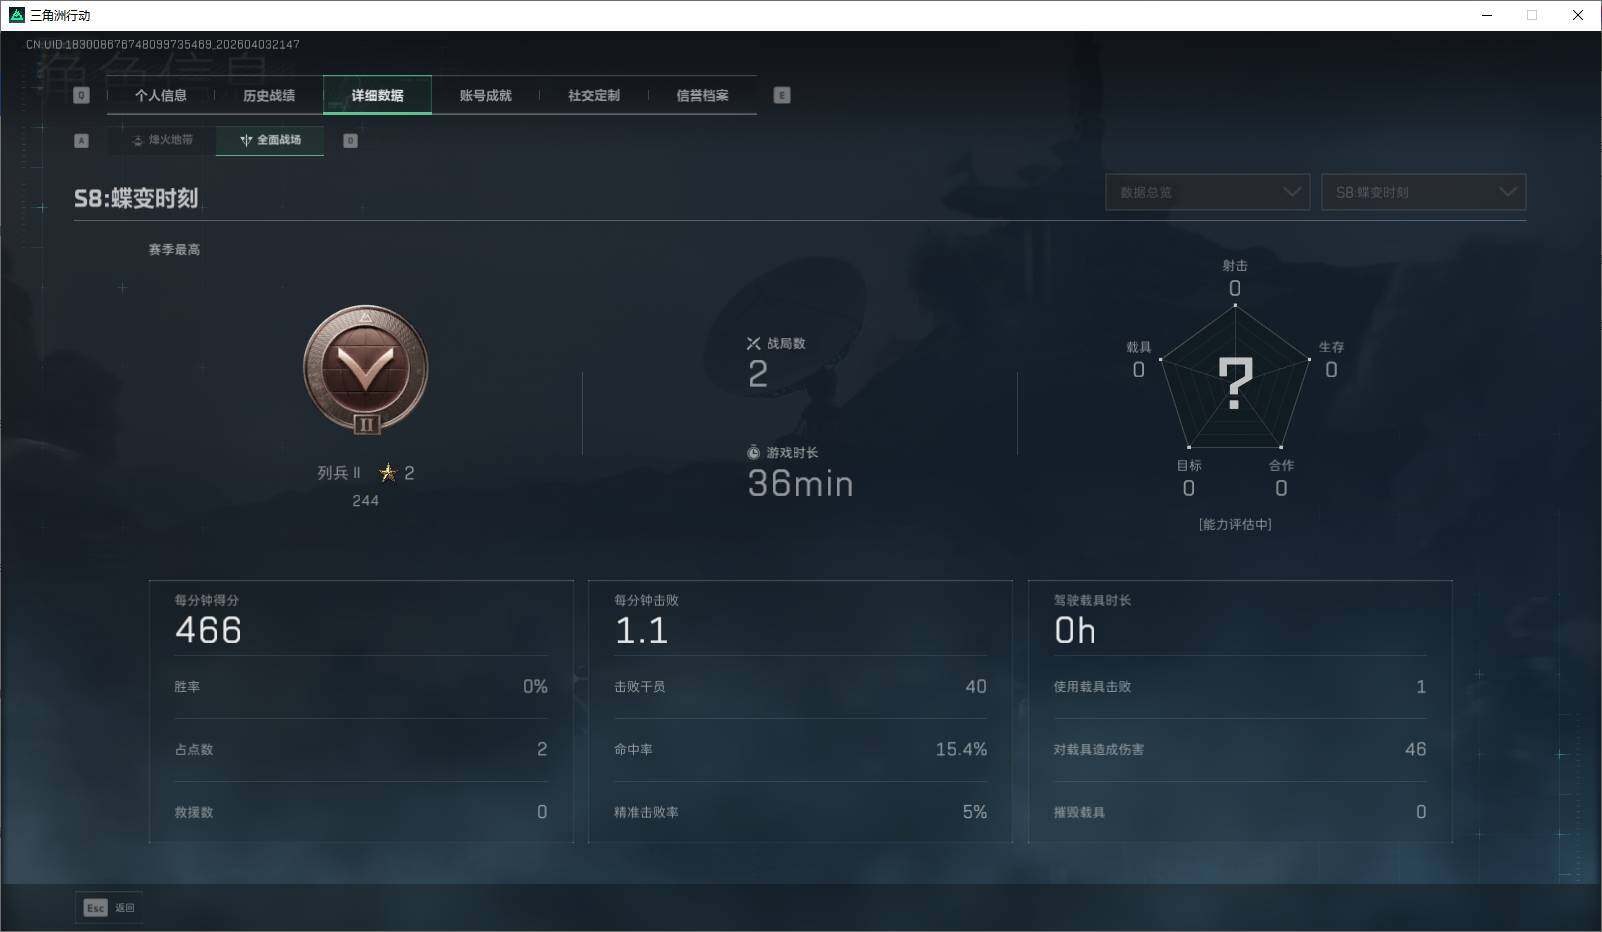This screenshot has height=932, width=1602.
Task: Select the 全面战场 mode sub-tab
Action: tap(270, 140)
